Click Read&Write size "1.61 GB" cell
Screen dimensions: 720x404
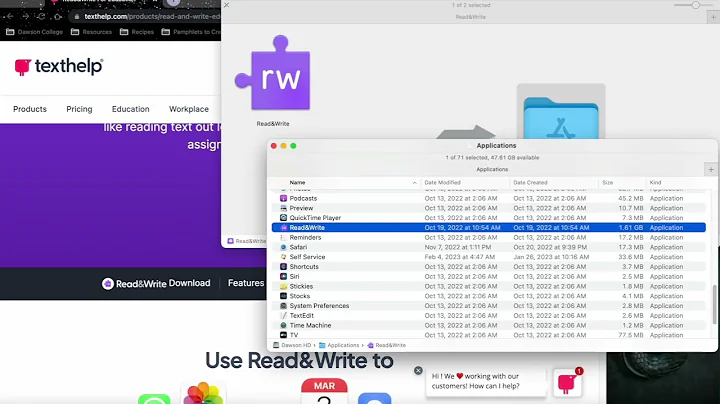point(630,228)
